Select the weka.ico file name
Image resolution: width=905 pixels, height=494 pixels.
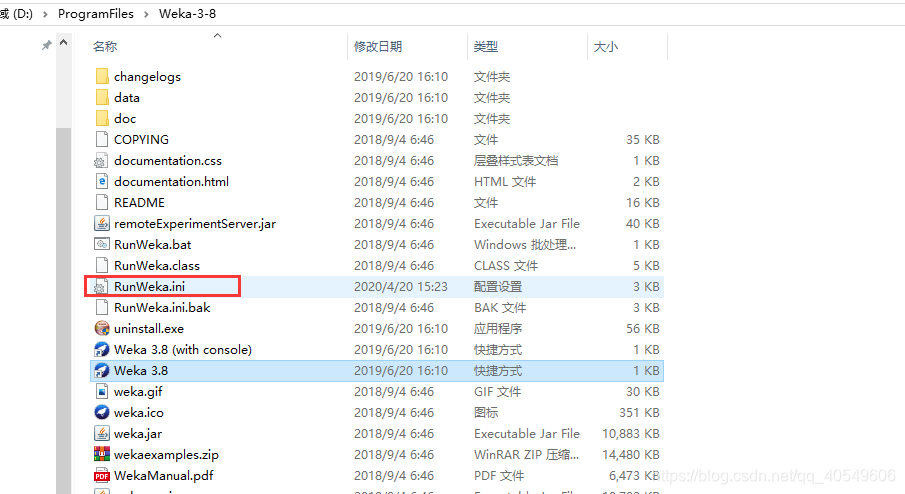coord(139,413)
